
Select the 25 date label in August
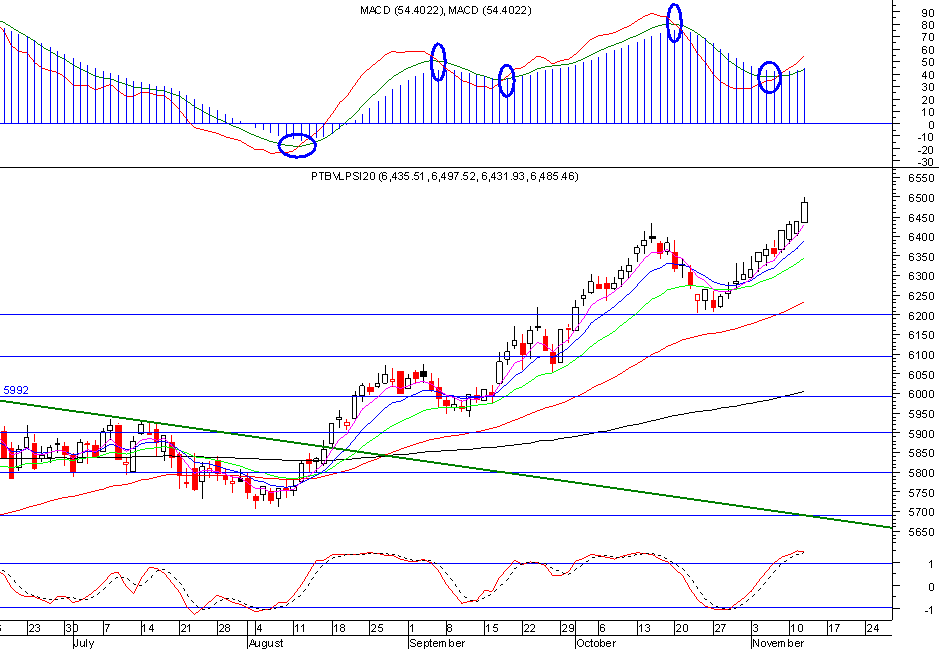click(377, 629)
